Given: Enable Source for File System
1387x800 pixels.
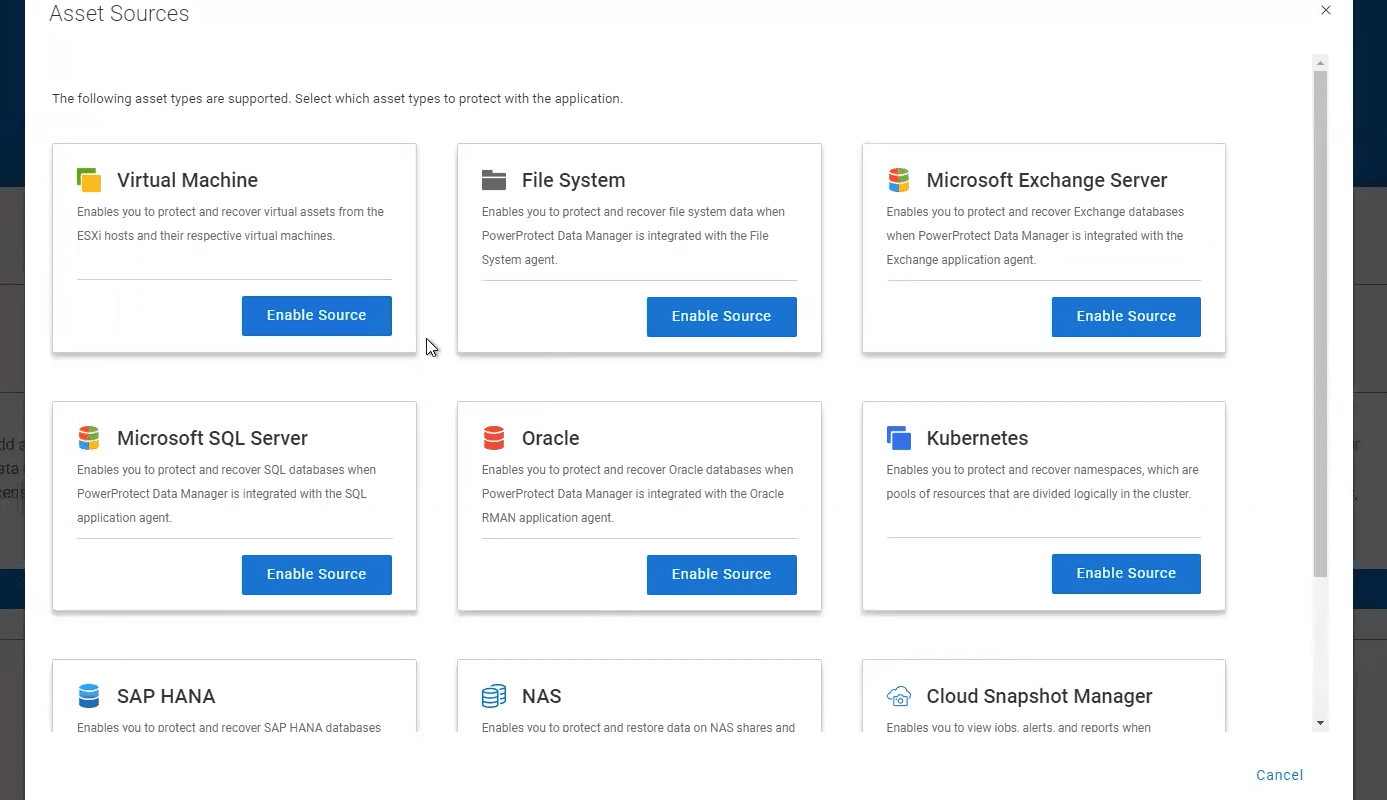Looking at the screenshot, I should tap(722, 316).
